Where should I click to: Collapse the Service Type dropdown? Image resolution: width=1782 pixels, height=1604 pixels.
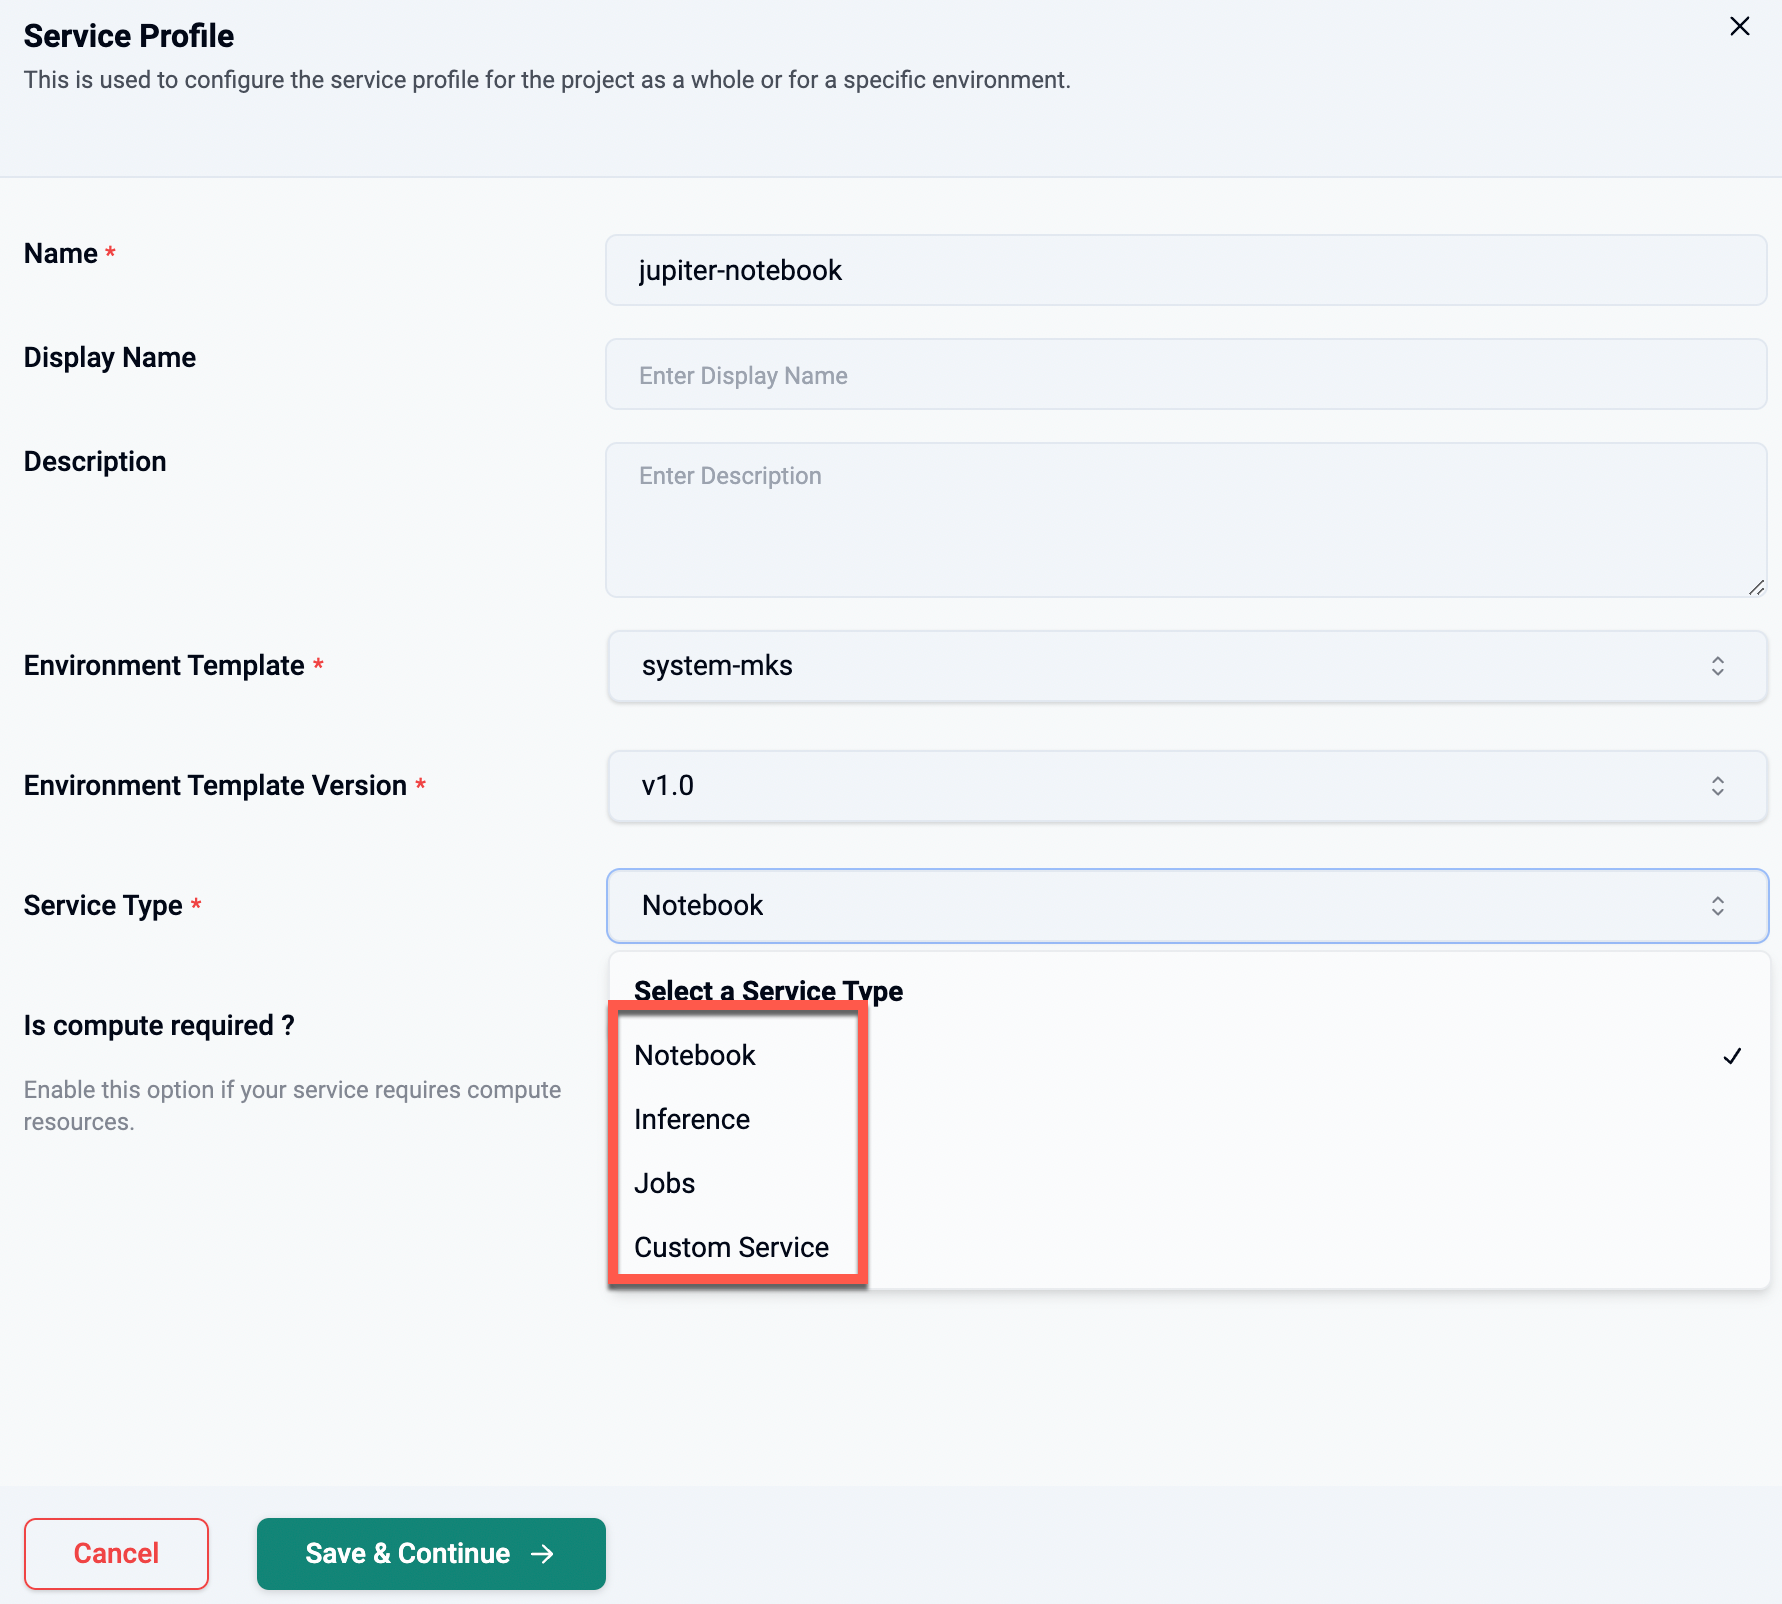[x=1187, y=906]
